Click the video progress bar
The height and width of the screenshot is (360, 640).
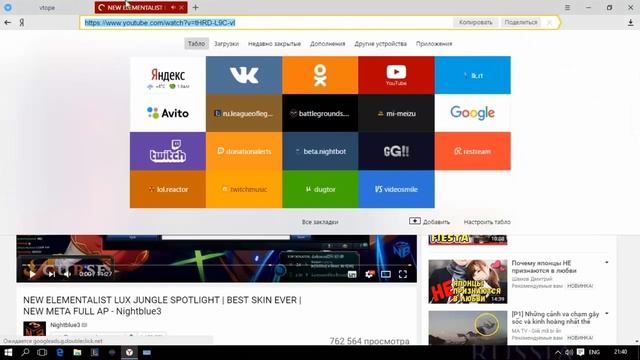click(x=216, y=265)
